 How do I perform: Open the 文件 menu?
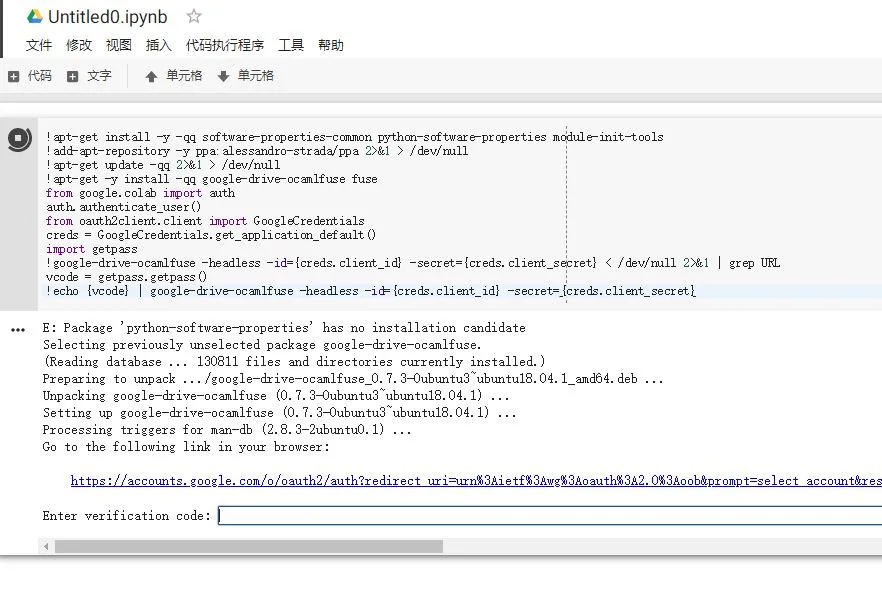point(39,45)
